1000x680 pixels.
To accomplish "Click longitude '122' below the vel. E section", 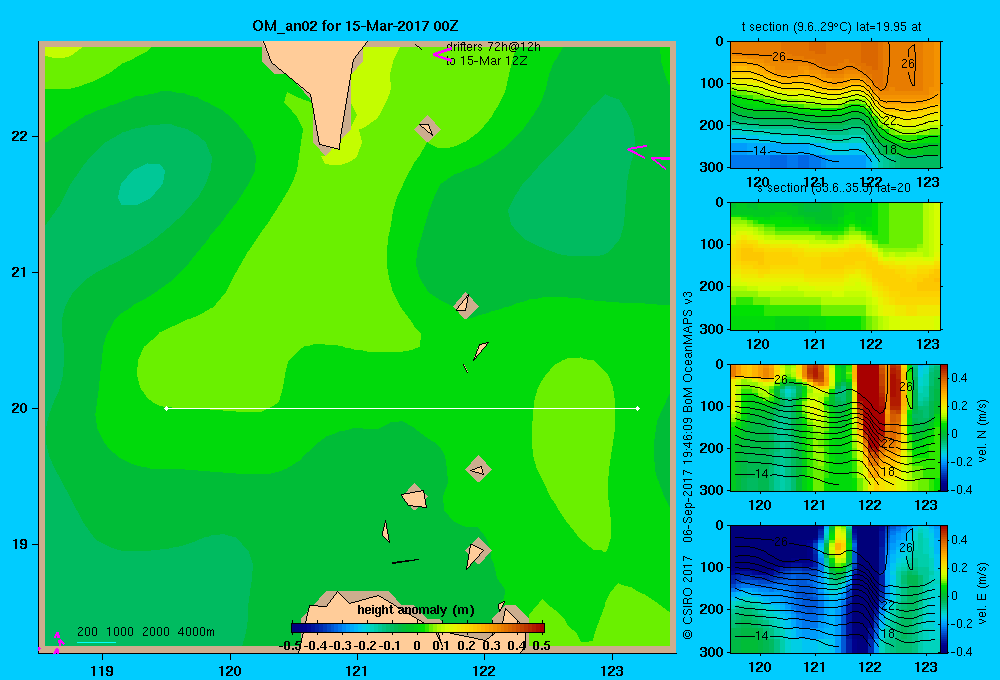I will (x=870, y=667).
